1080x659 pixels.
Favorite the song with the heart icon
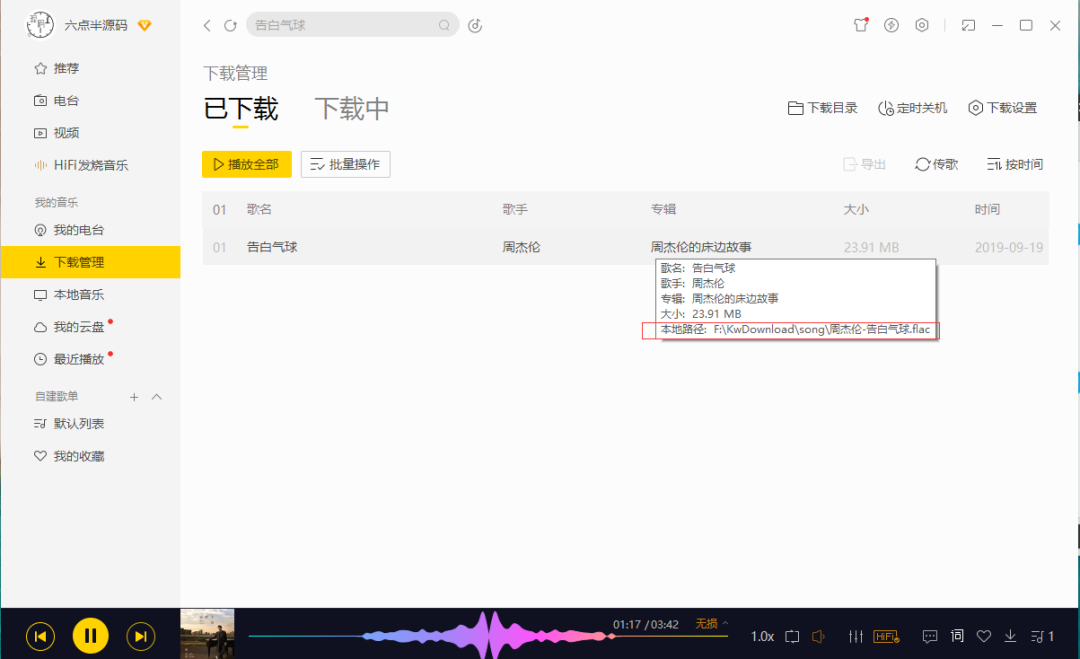pyautogui.click(x=984, y=636)
